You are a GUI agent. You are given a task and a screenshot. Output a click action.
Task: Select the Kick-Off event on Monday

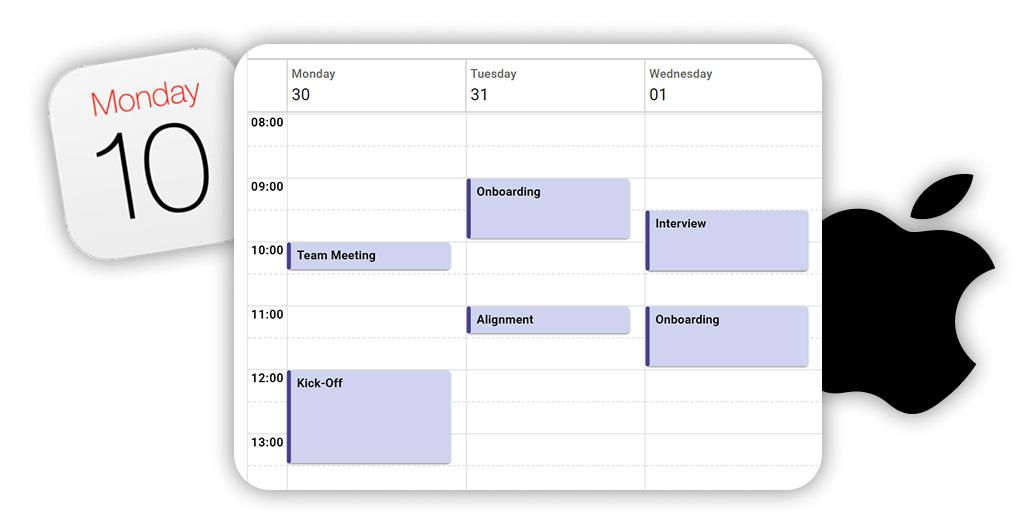tap(369, 417)
